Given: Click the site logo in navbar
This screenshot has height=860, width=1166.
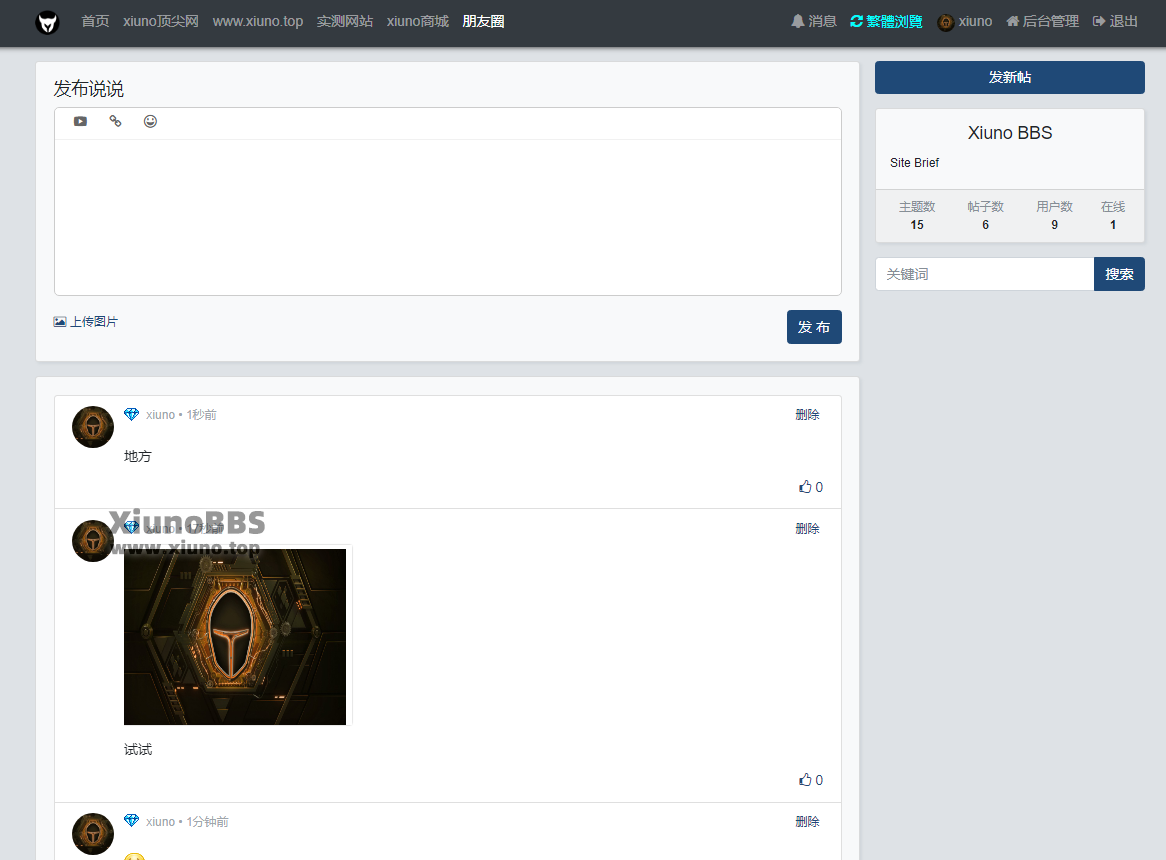Looking at the screenshot, I should tap(48, 22).
